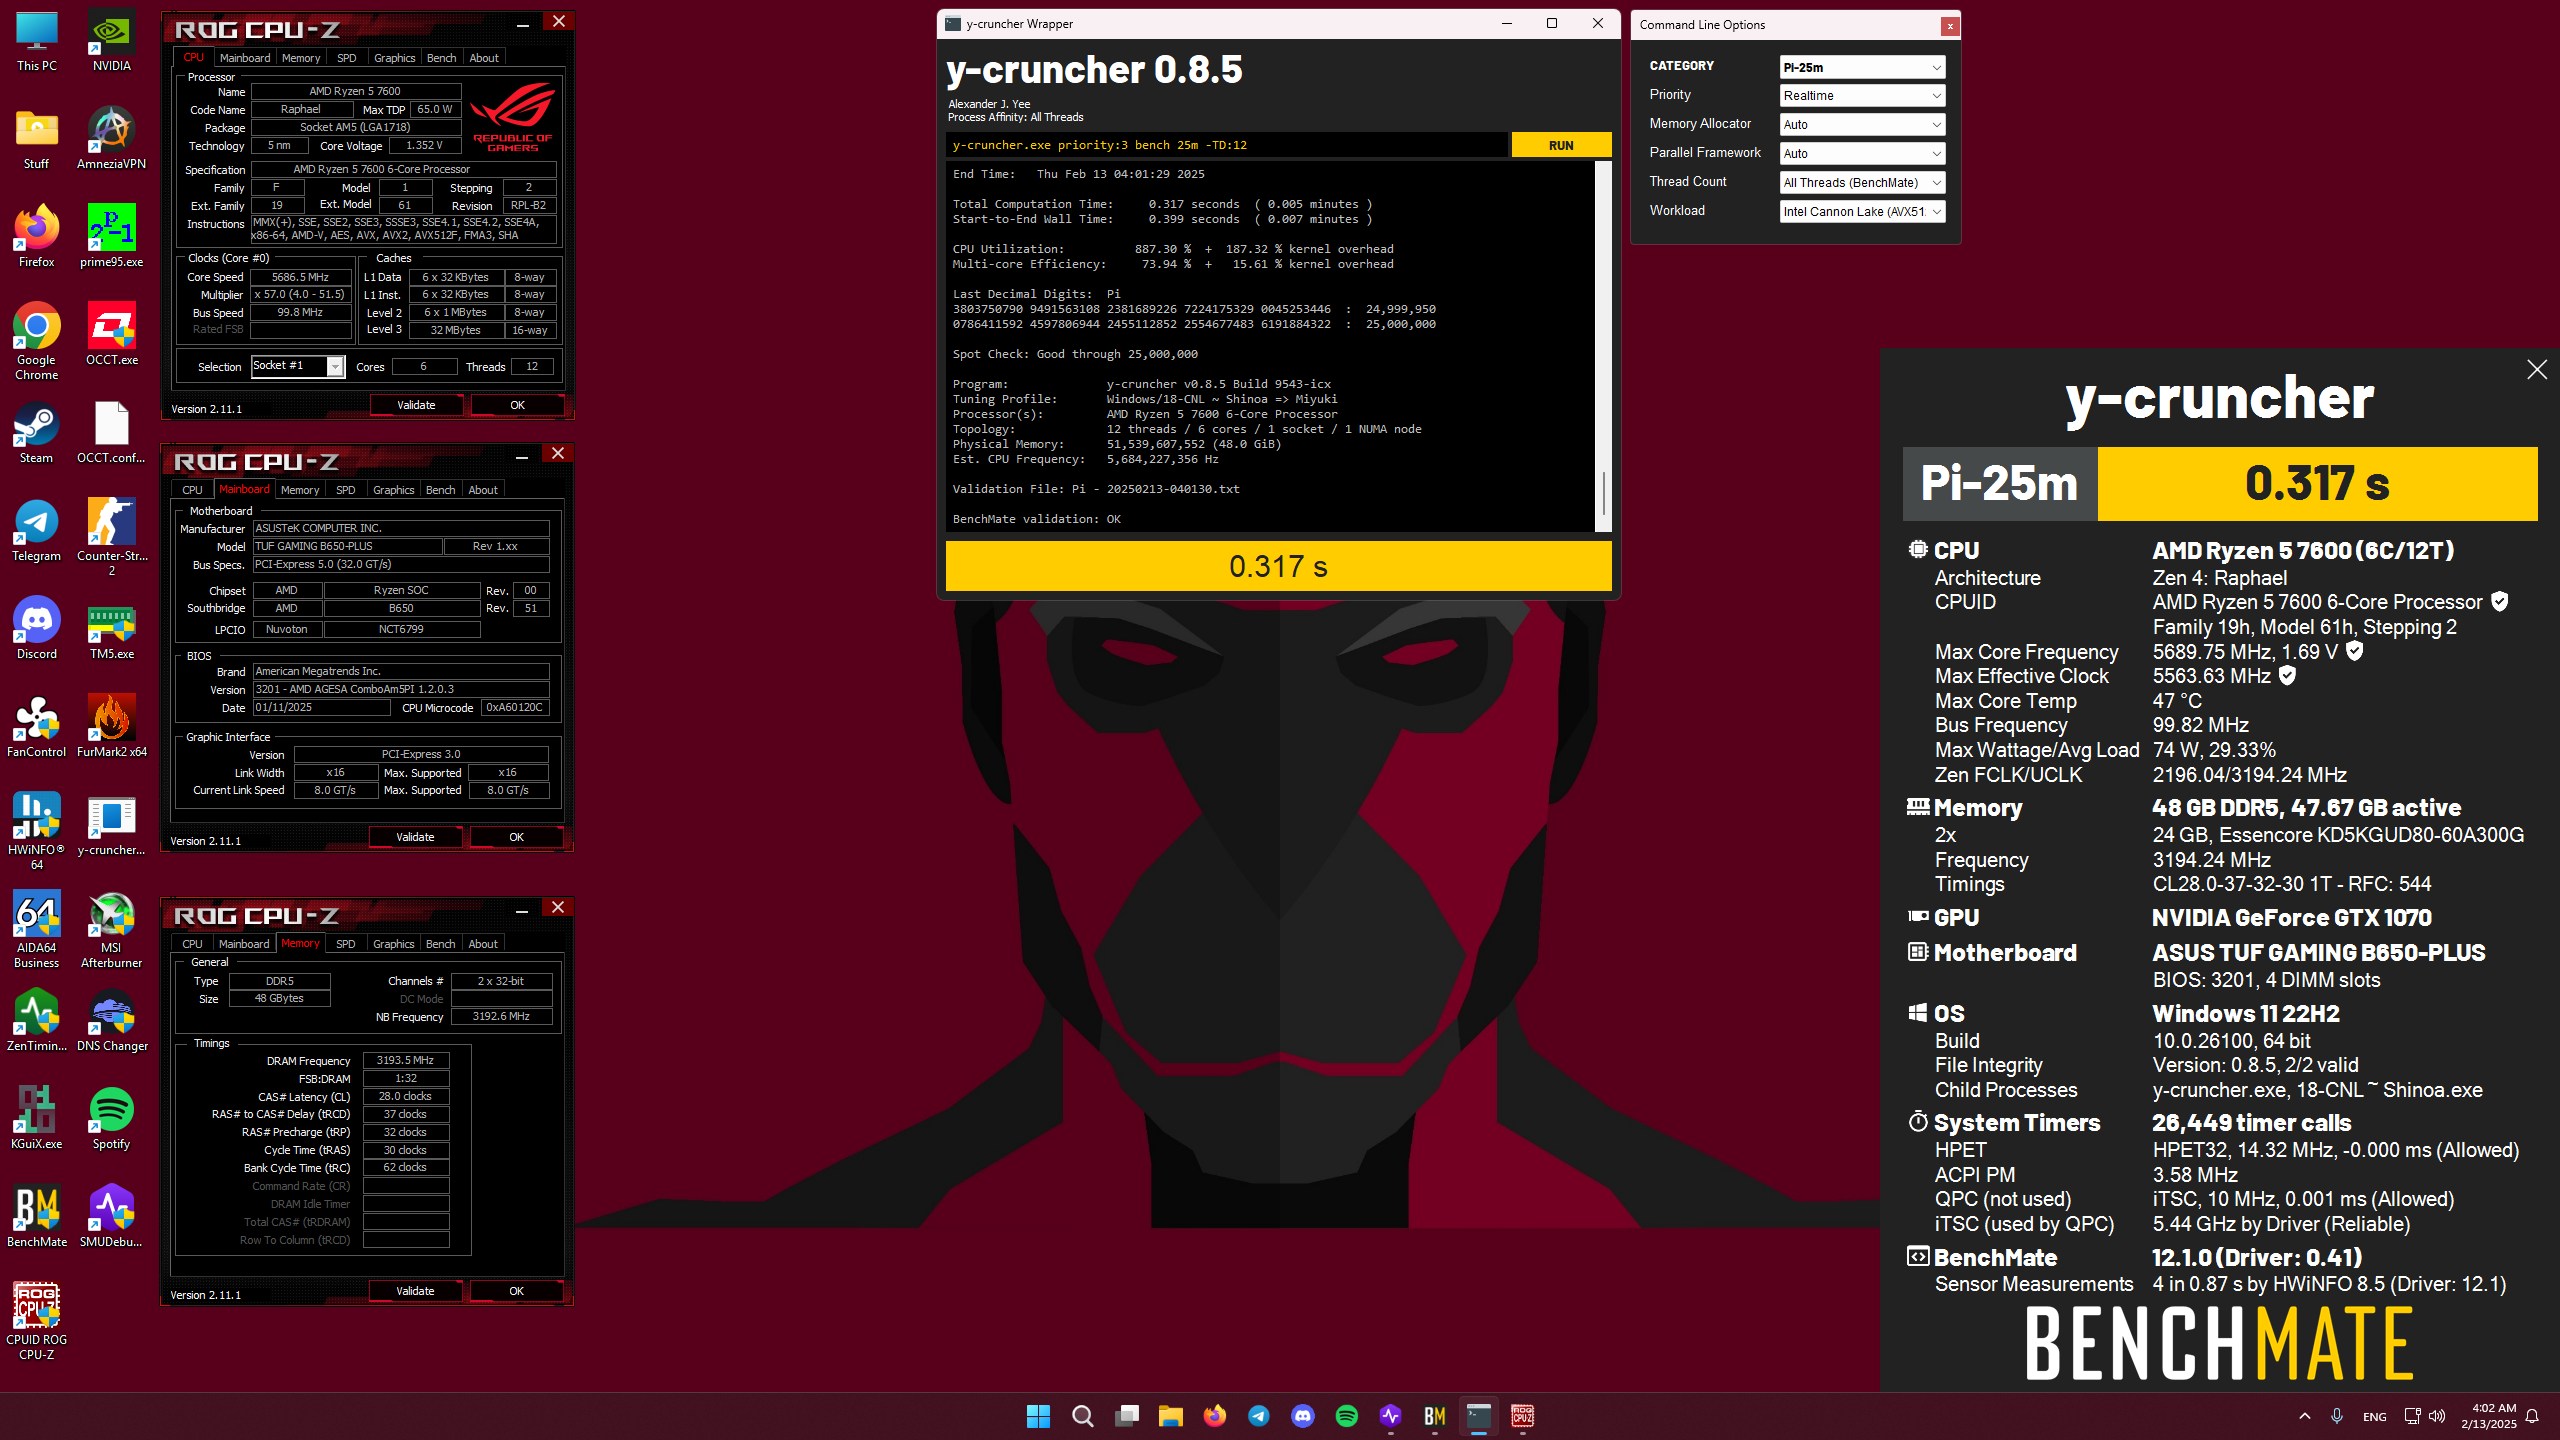Click the y-cruncher command line input field
2560x1440 pixels.
click(x=1227, y=145)
